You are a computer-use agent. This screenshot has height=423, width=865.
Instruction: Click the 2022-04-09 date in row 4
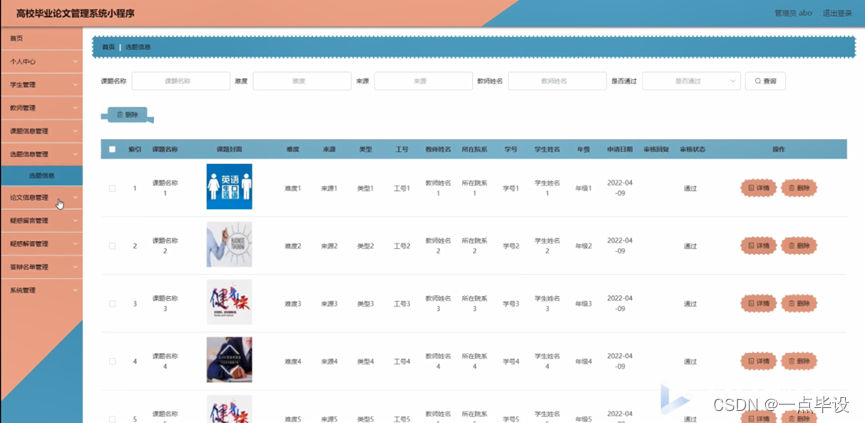click(620, 361)
